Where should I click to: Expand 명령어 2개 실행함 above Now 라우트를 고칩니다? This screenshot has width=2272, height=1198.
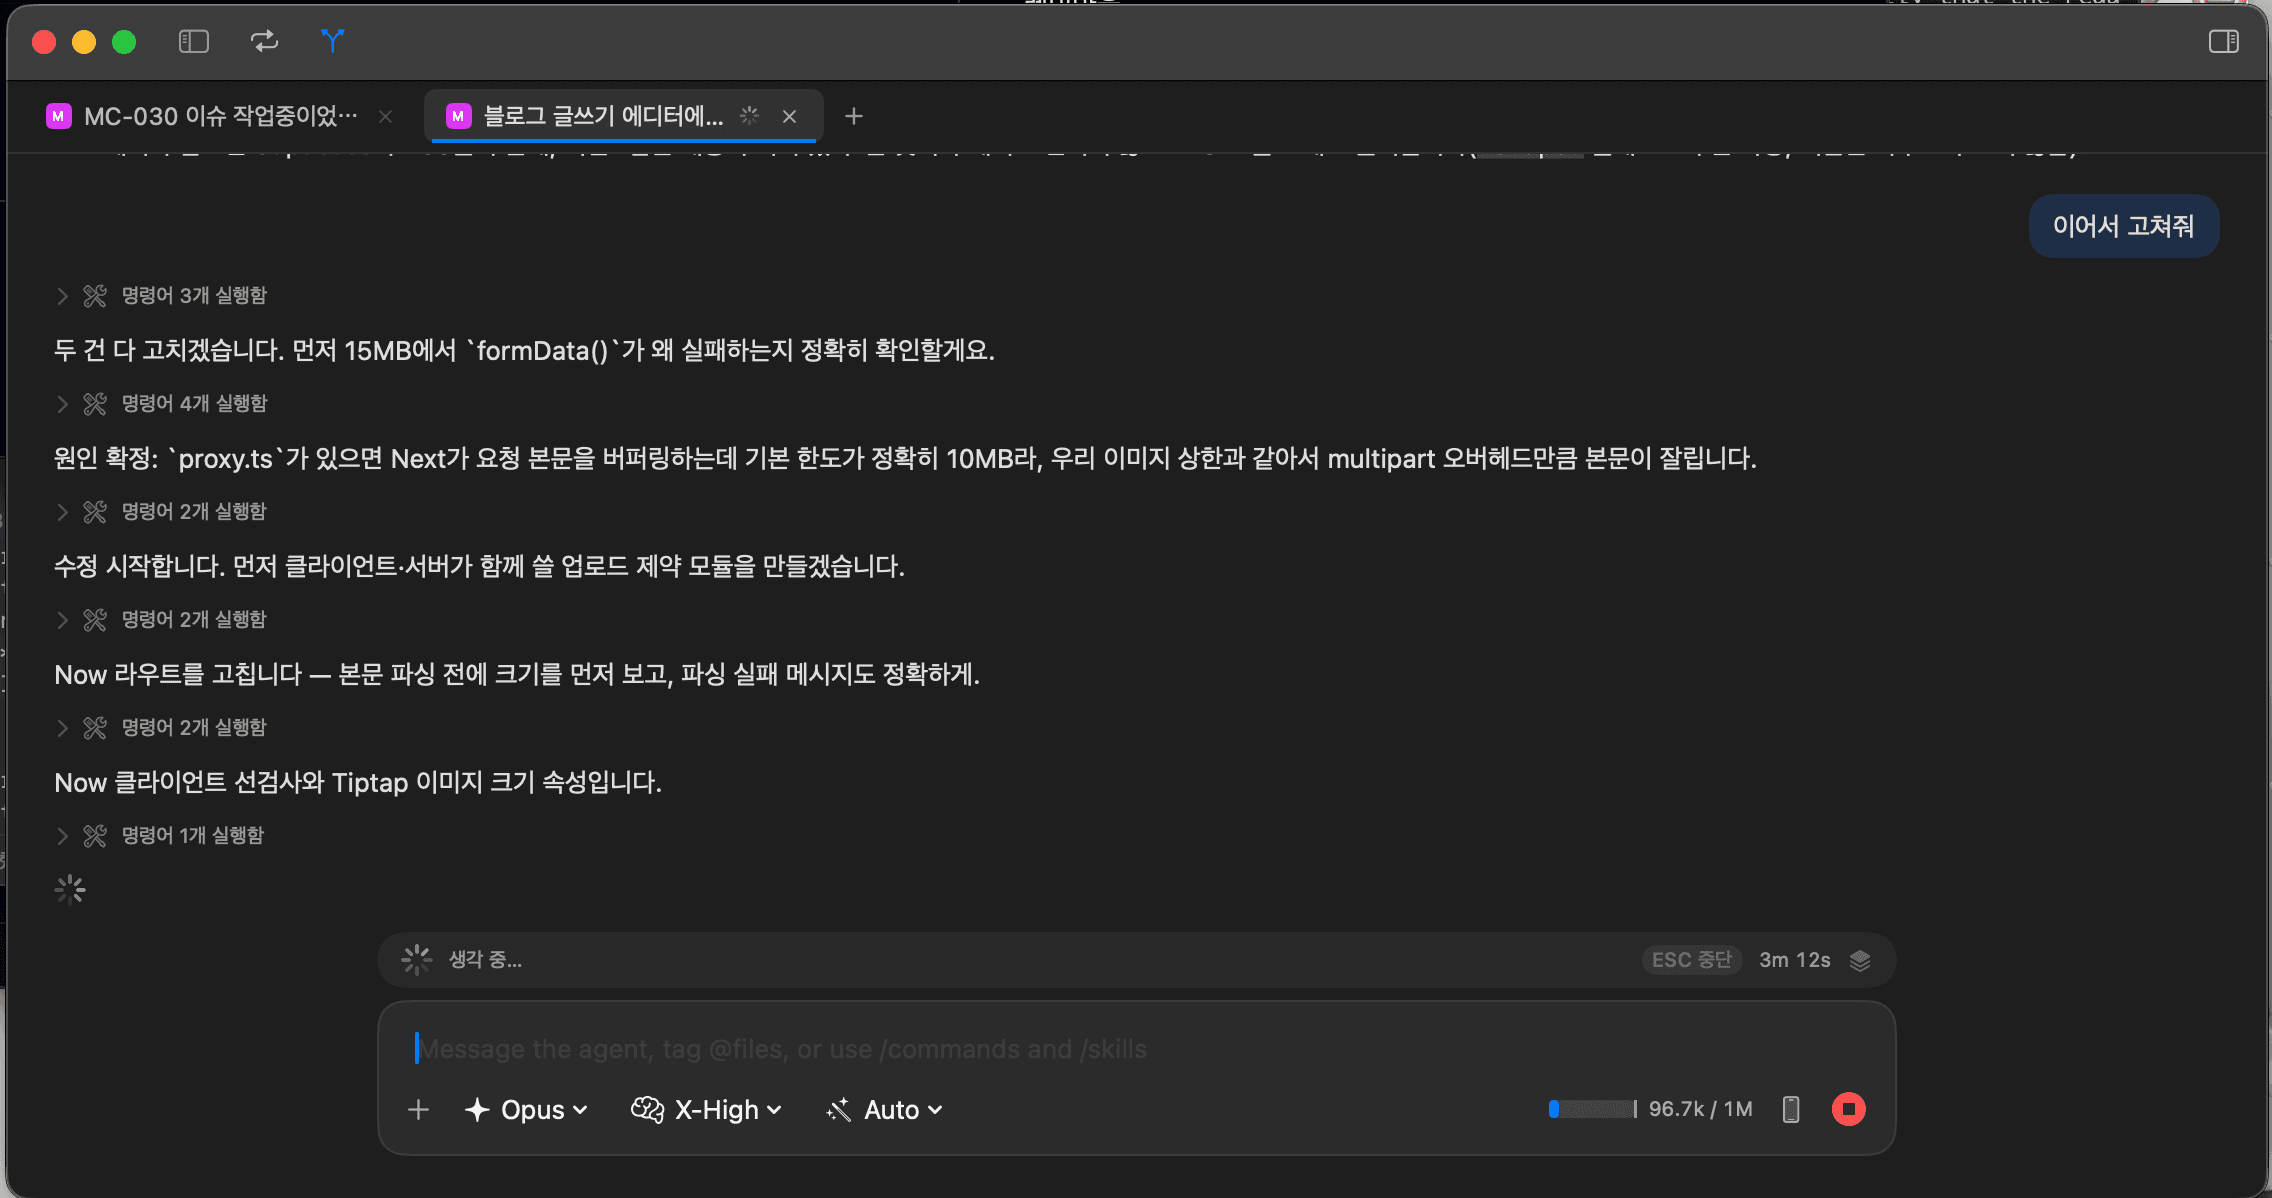tap(162, 619)
